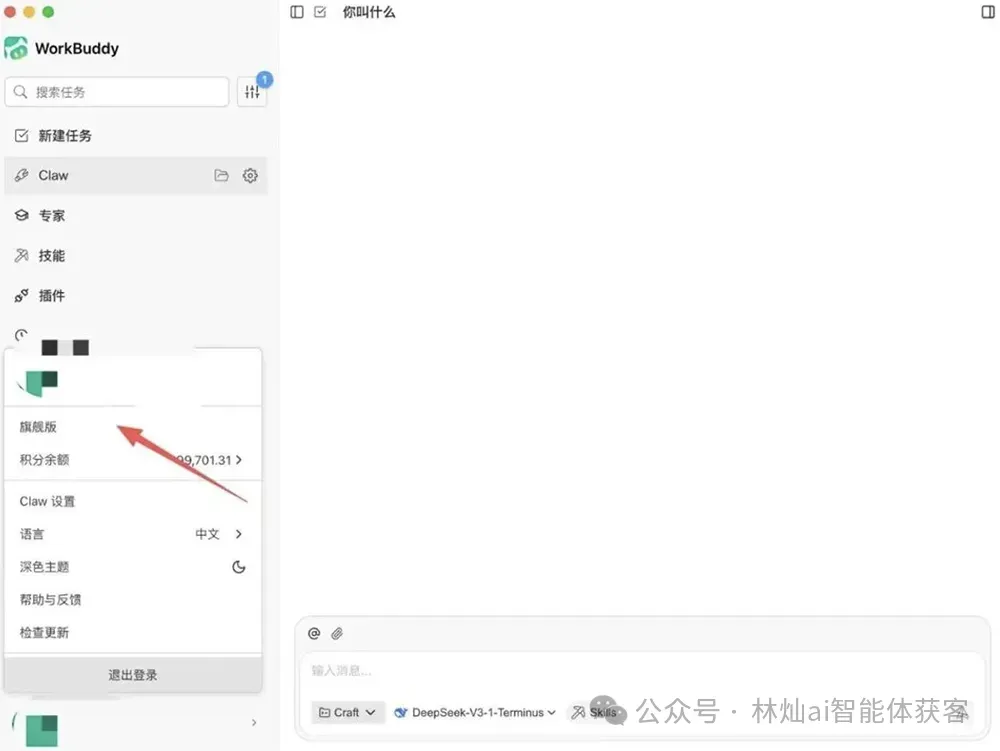The width and height of the screenshot is (1000, 751).
Task: Click the user avatar in the popup menu
Action: click(x=40, y=383)
